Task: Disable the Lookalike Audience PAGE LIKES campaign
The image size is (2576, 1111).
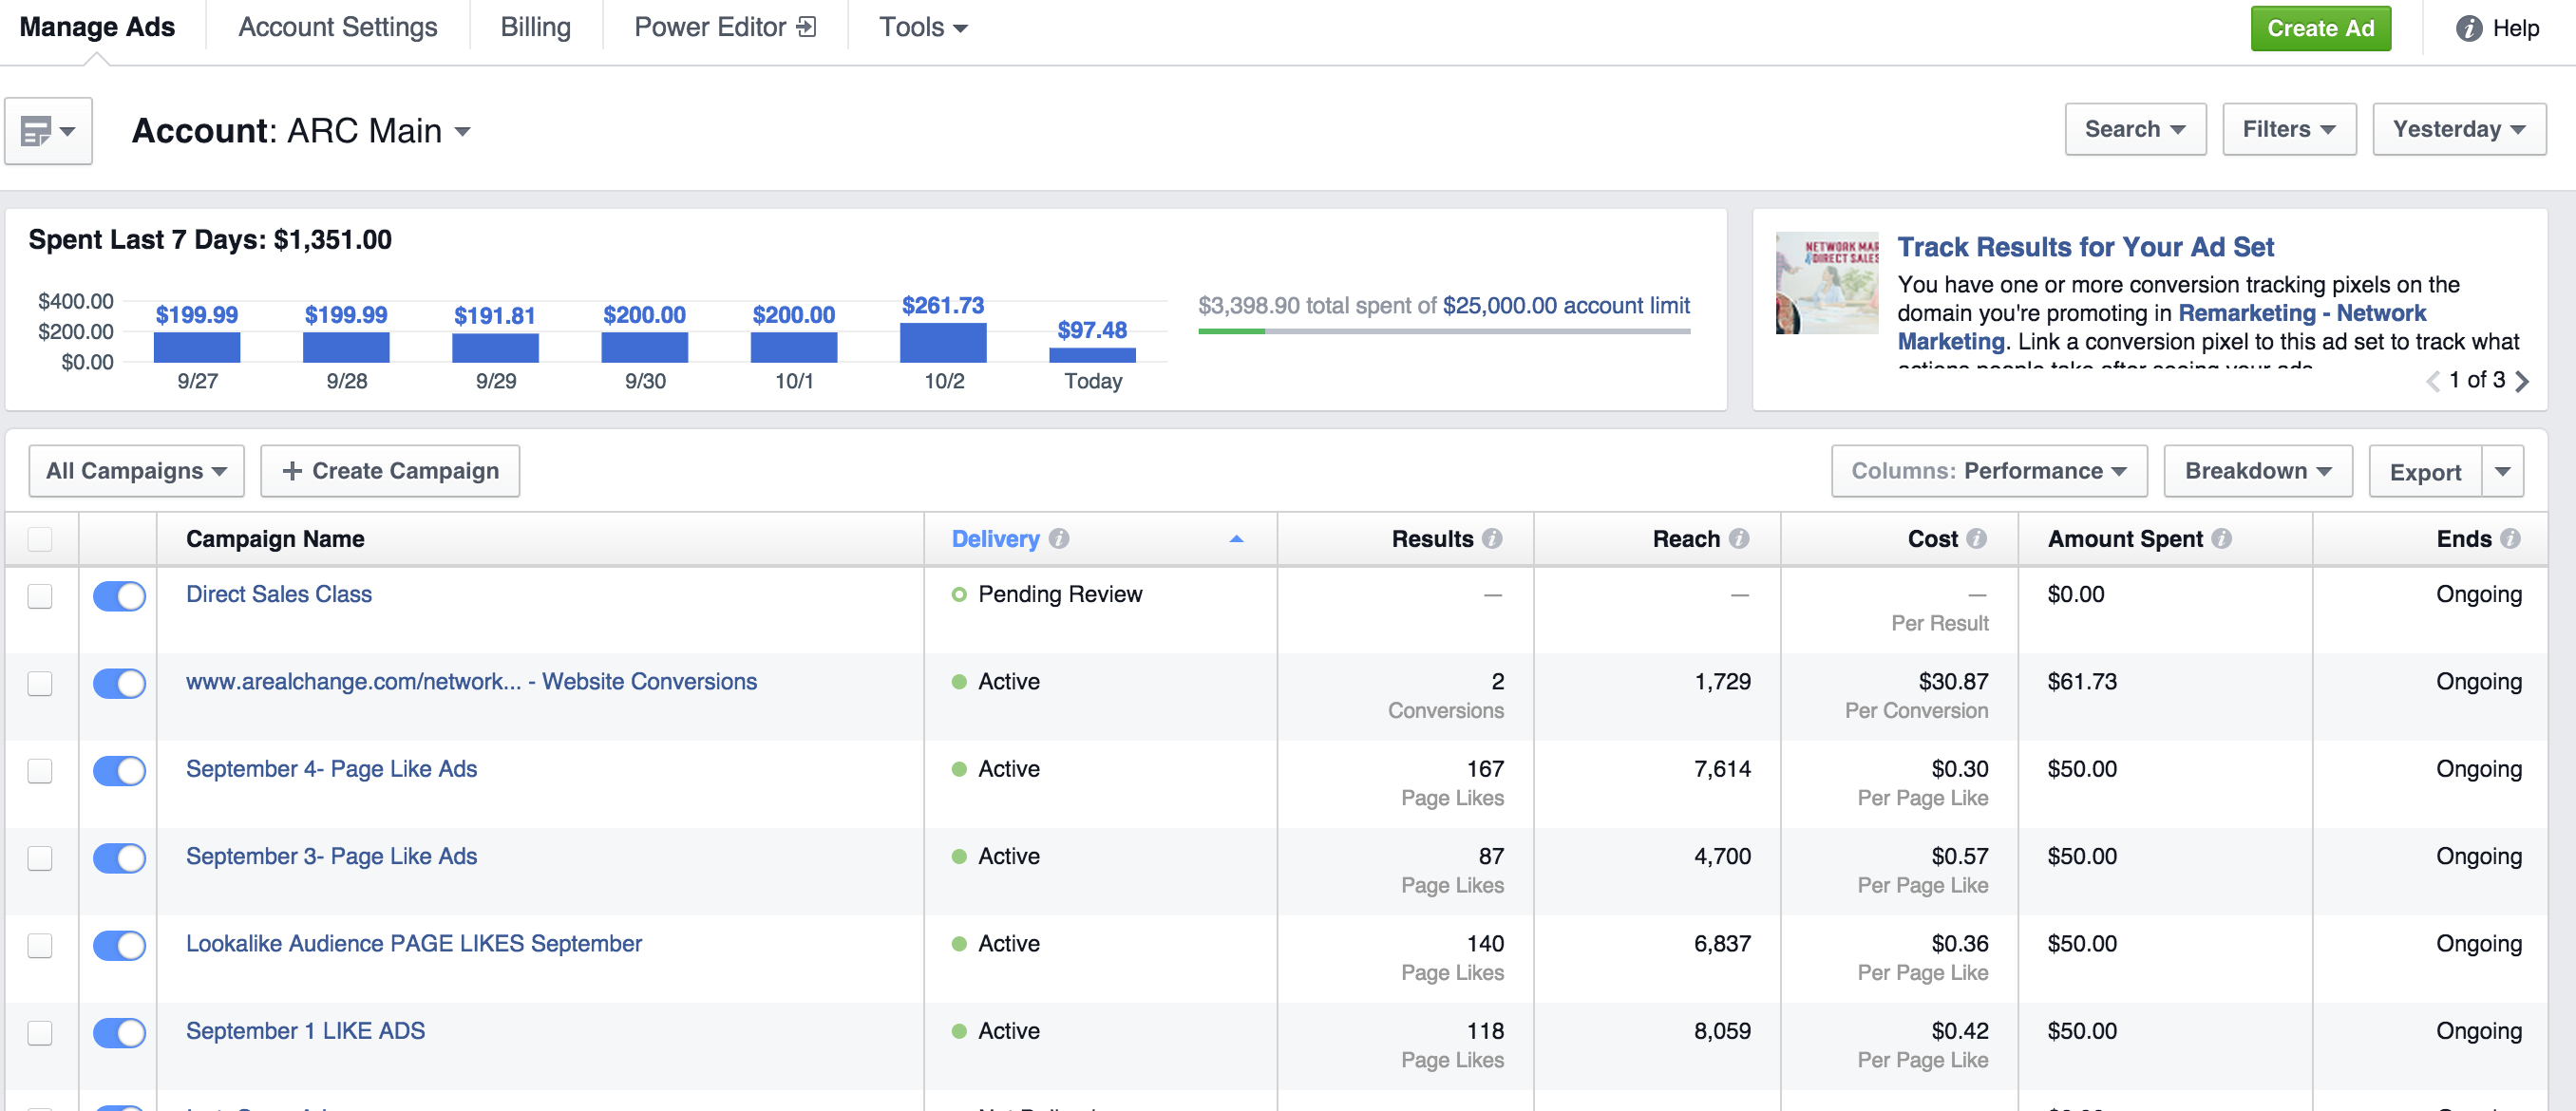Action: click(x=119, y=945)
